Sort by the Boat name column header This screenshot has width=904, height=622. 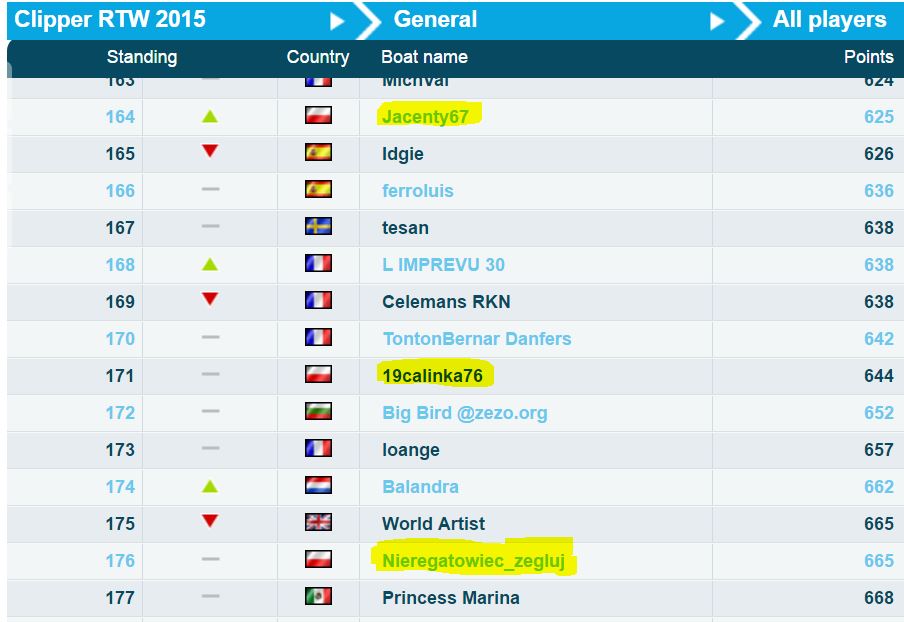pyautogui.click(x=424, y=56)
